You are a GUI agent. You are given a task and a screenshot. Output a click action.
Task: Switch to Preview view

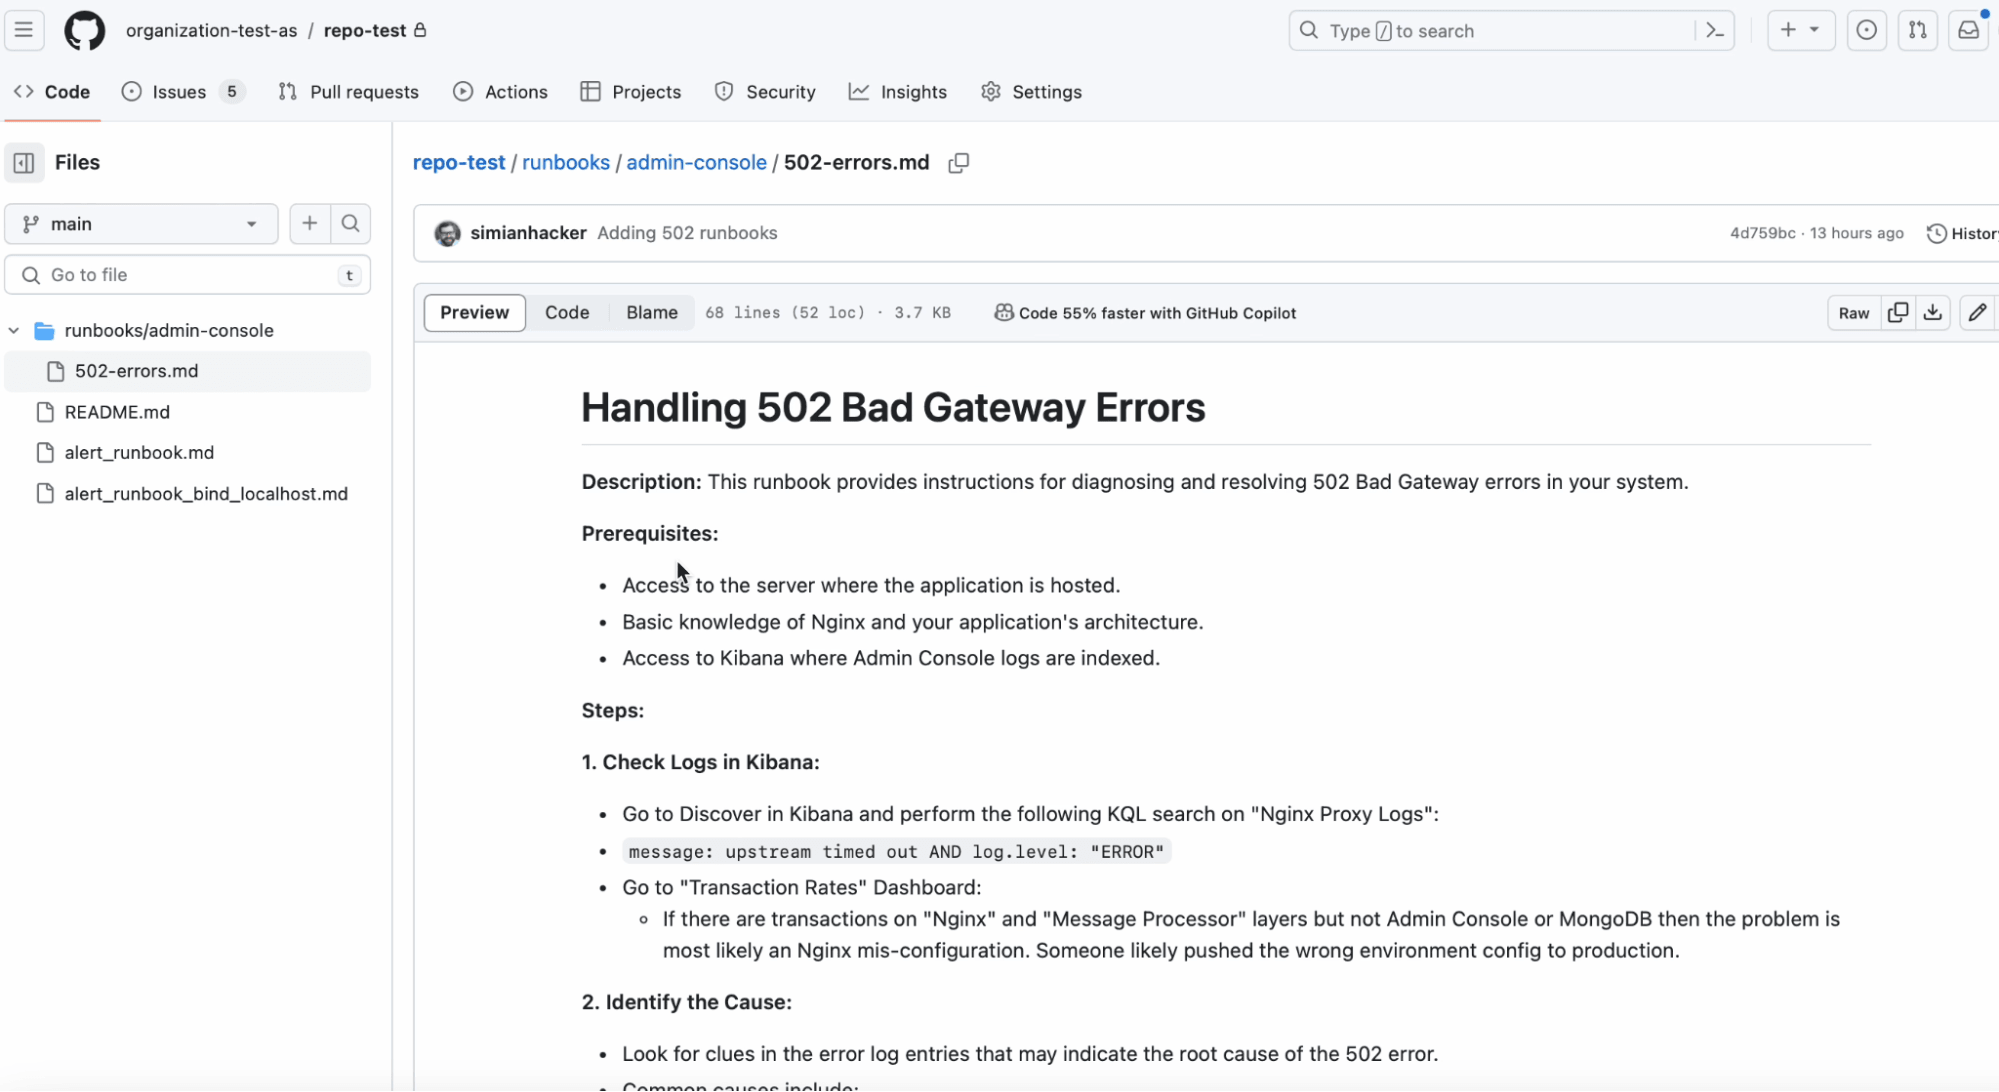coord(474,313)
